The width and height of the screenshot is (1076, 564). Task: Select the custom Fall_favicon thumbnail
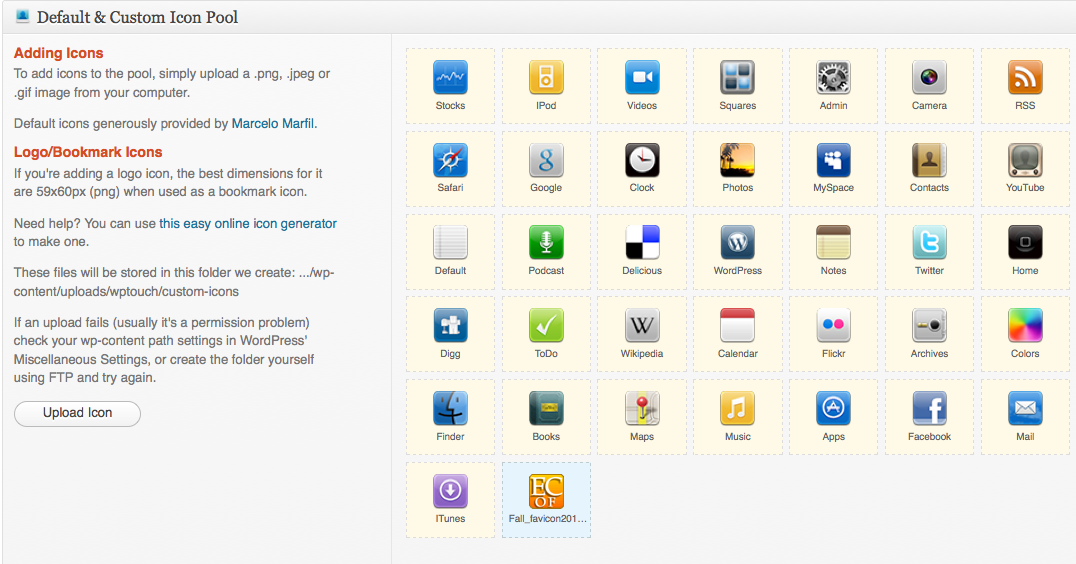(x=546, y=492)
